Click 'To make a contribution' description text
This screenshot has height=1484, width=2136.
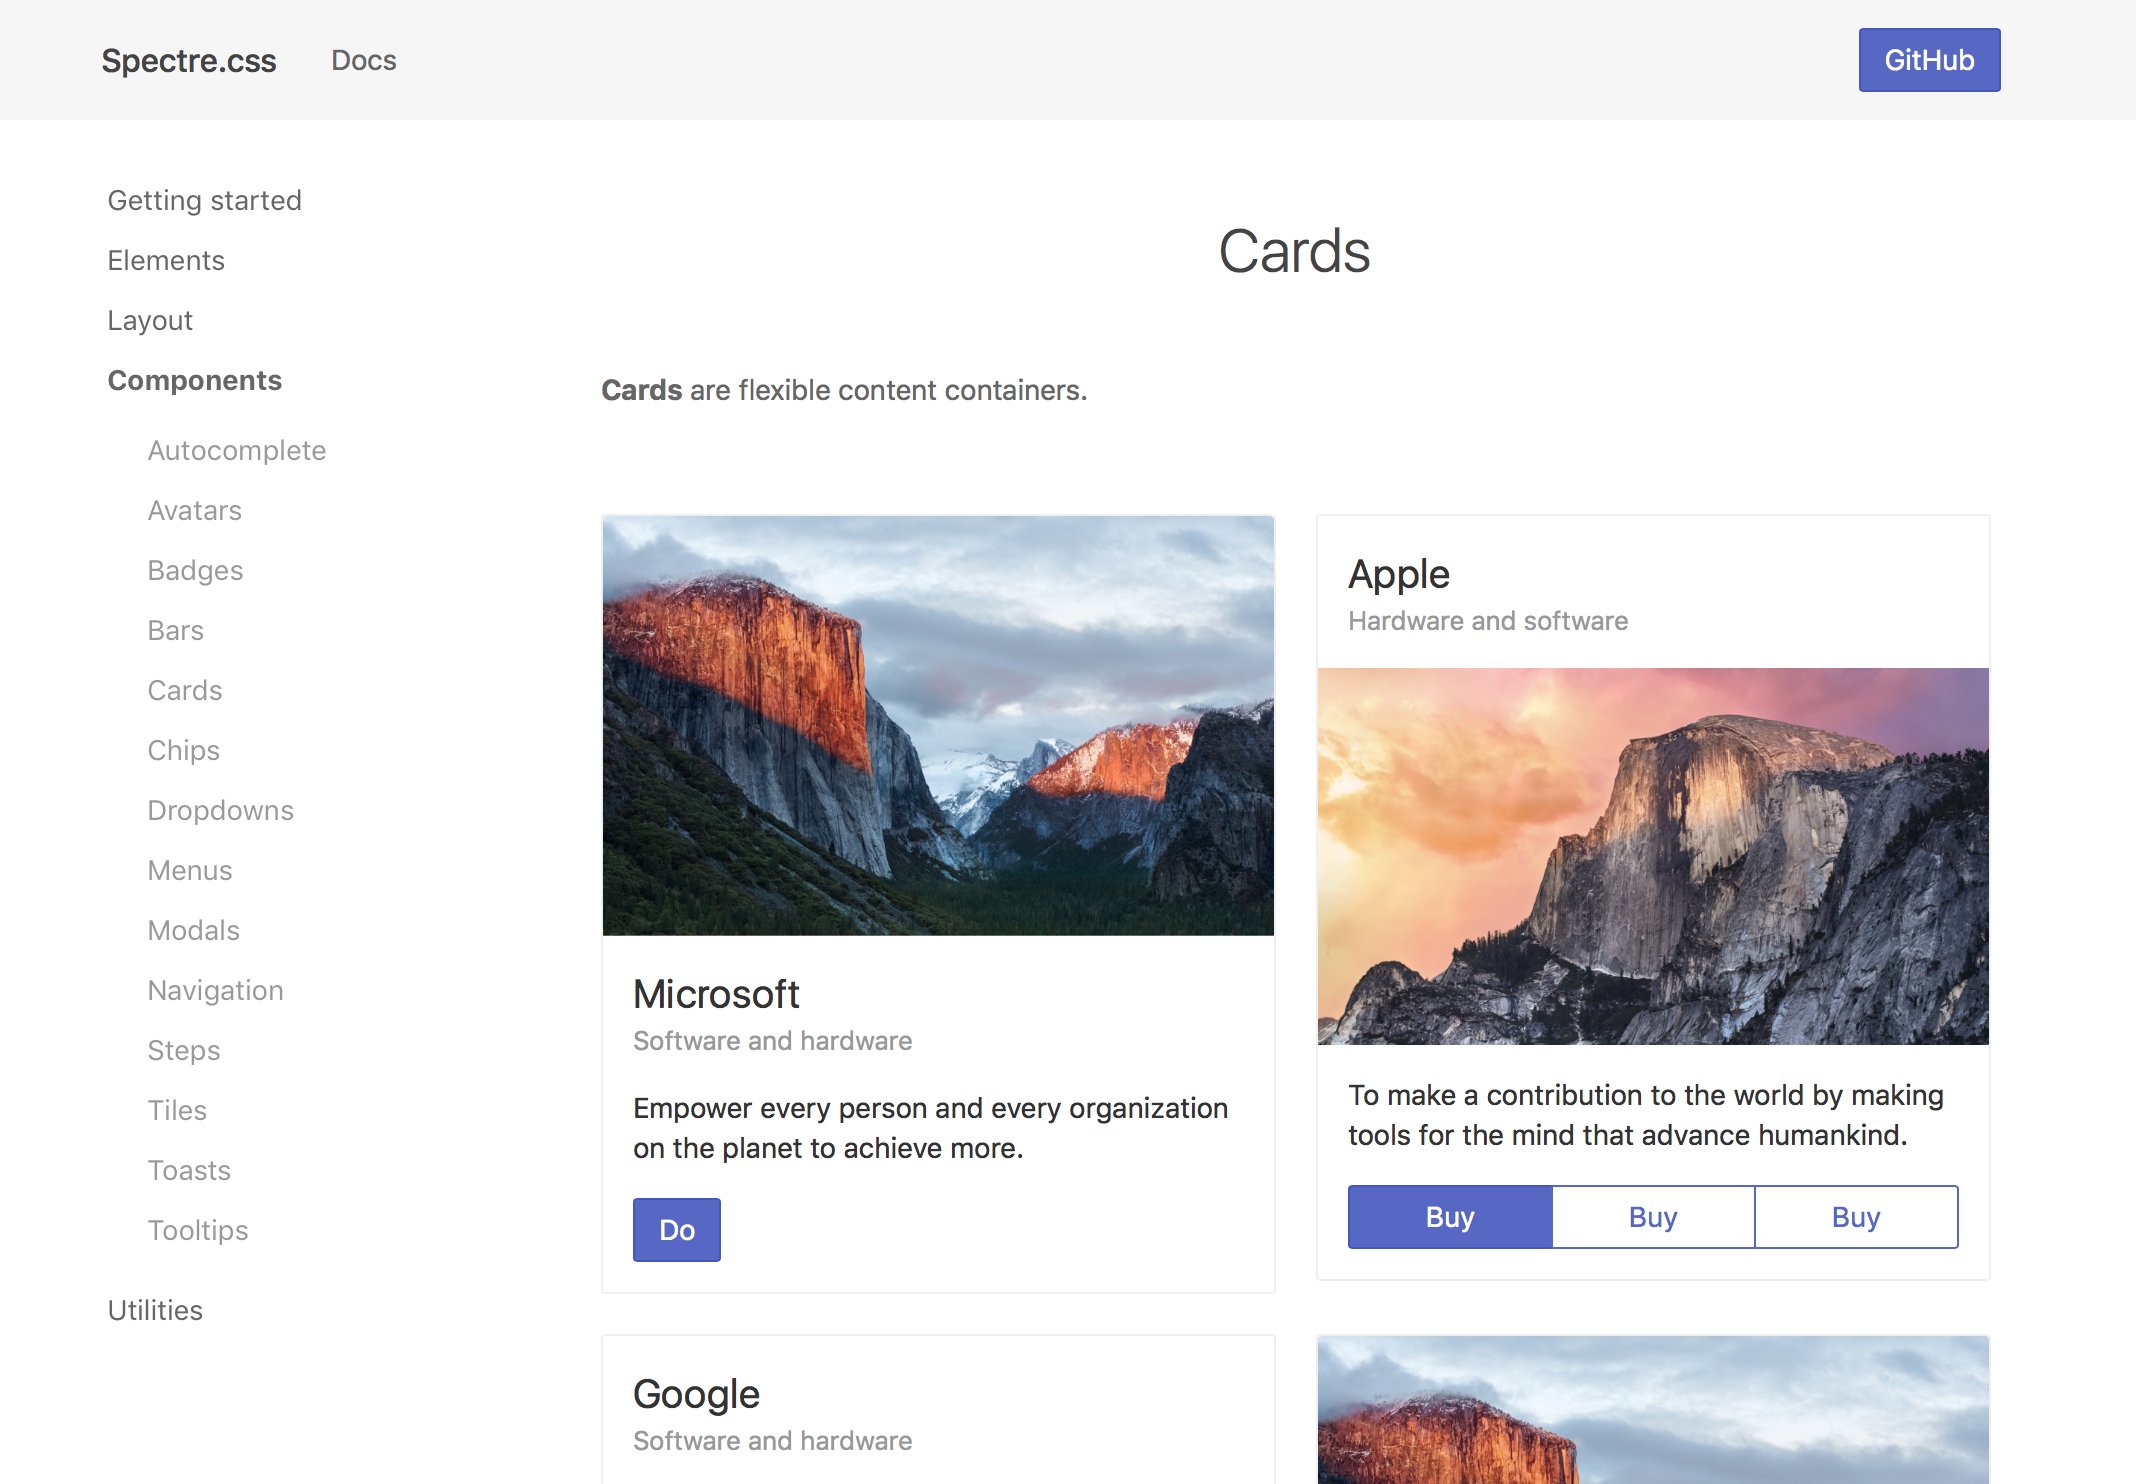pyautogui.click(x=1646, y=1115)
